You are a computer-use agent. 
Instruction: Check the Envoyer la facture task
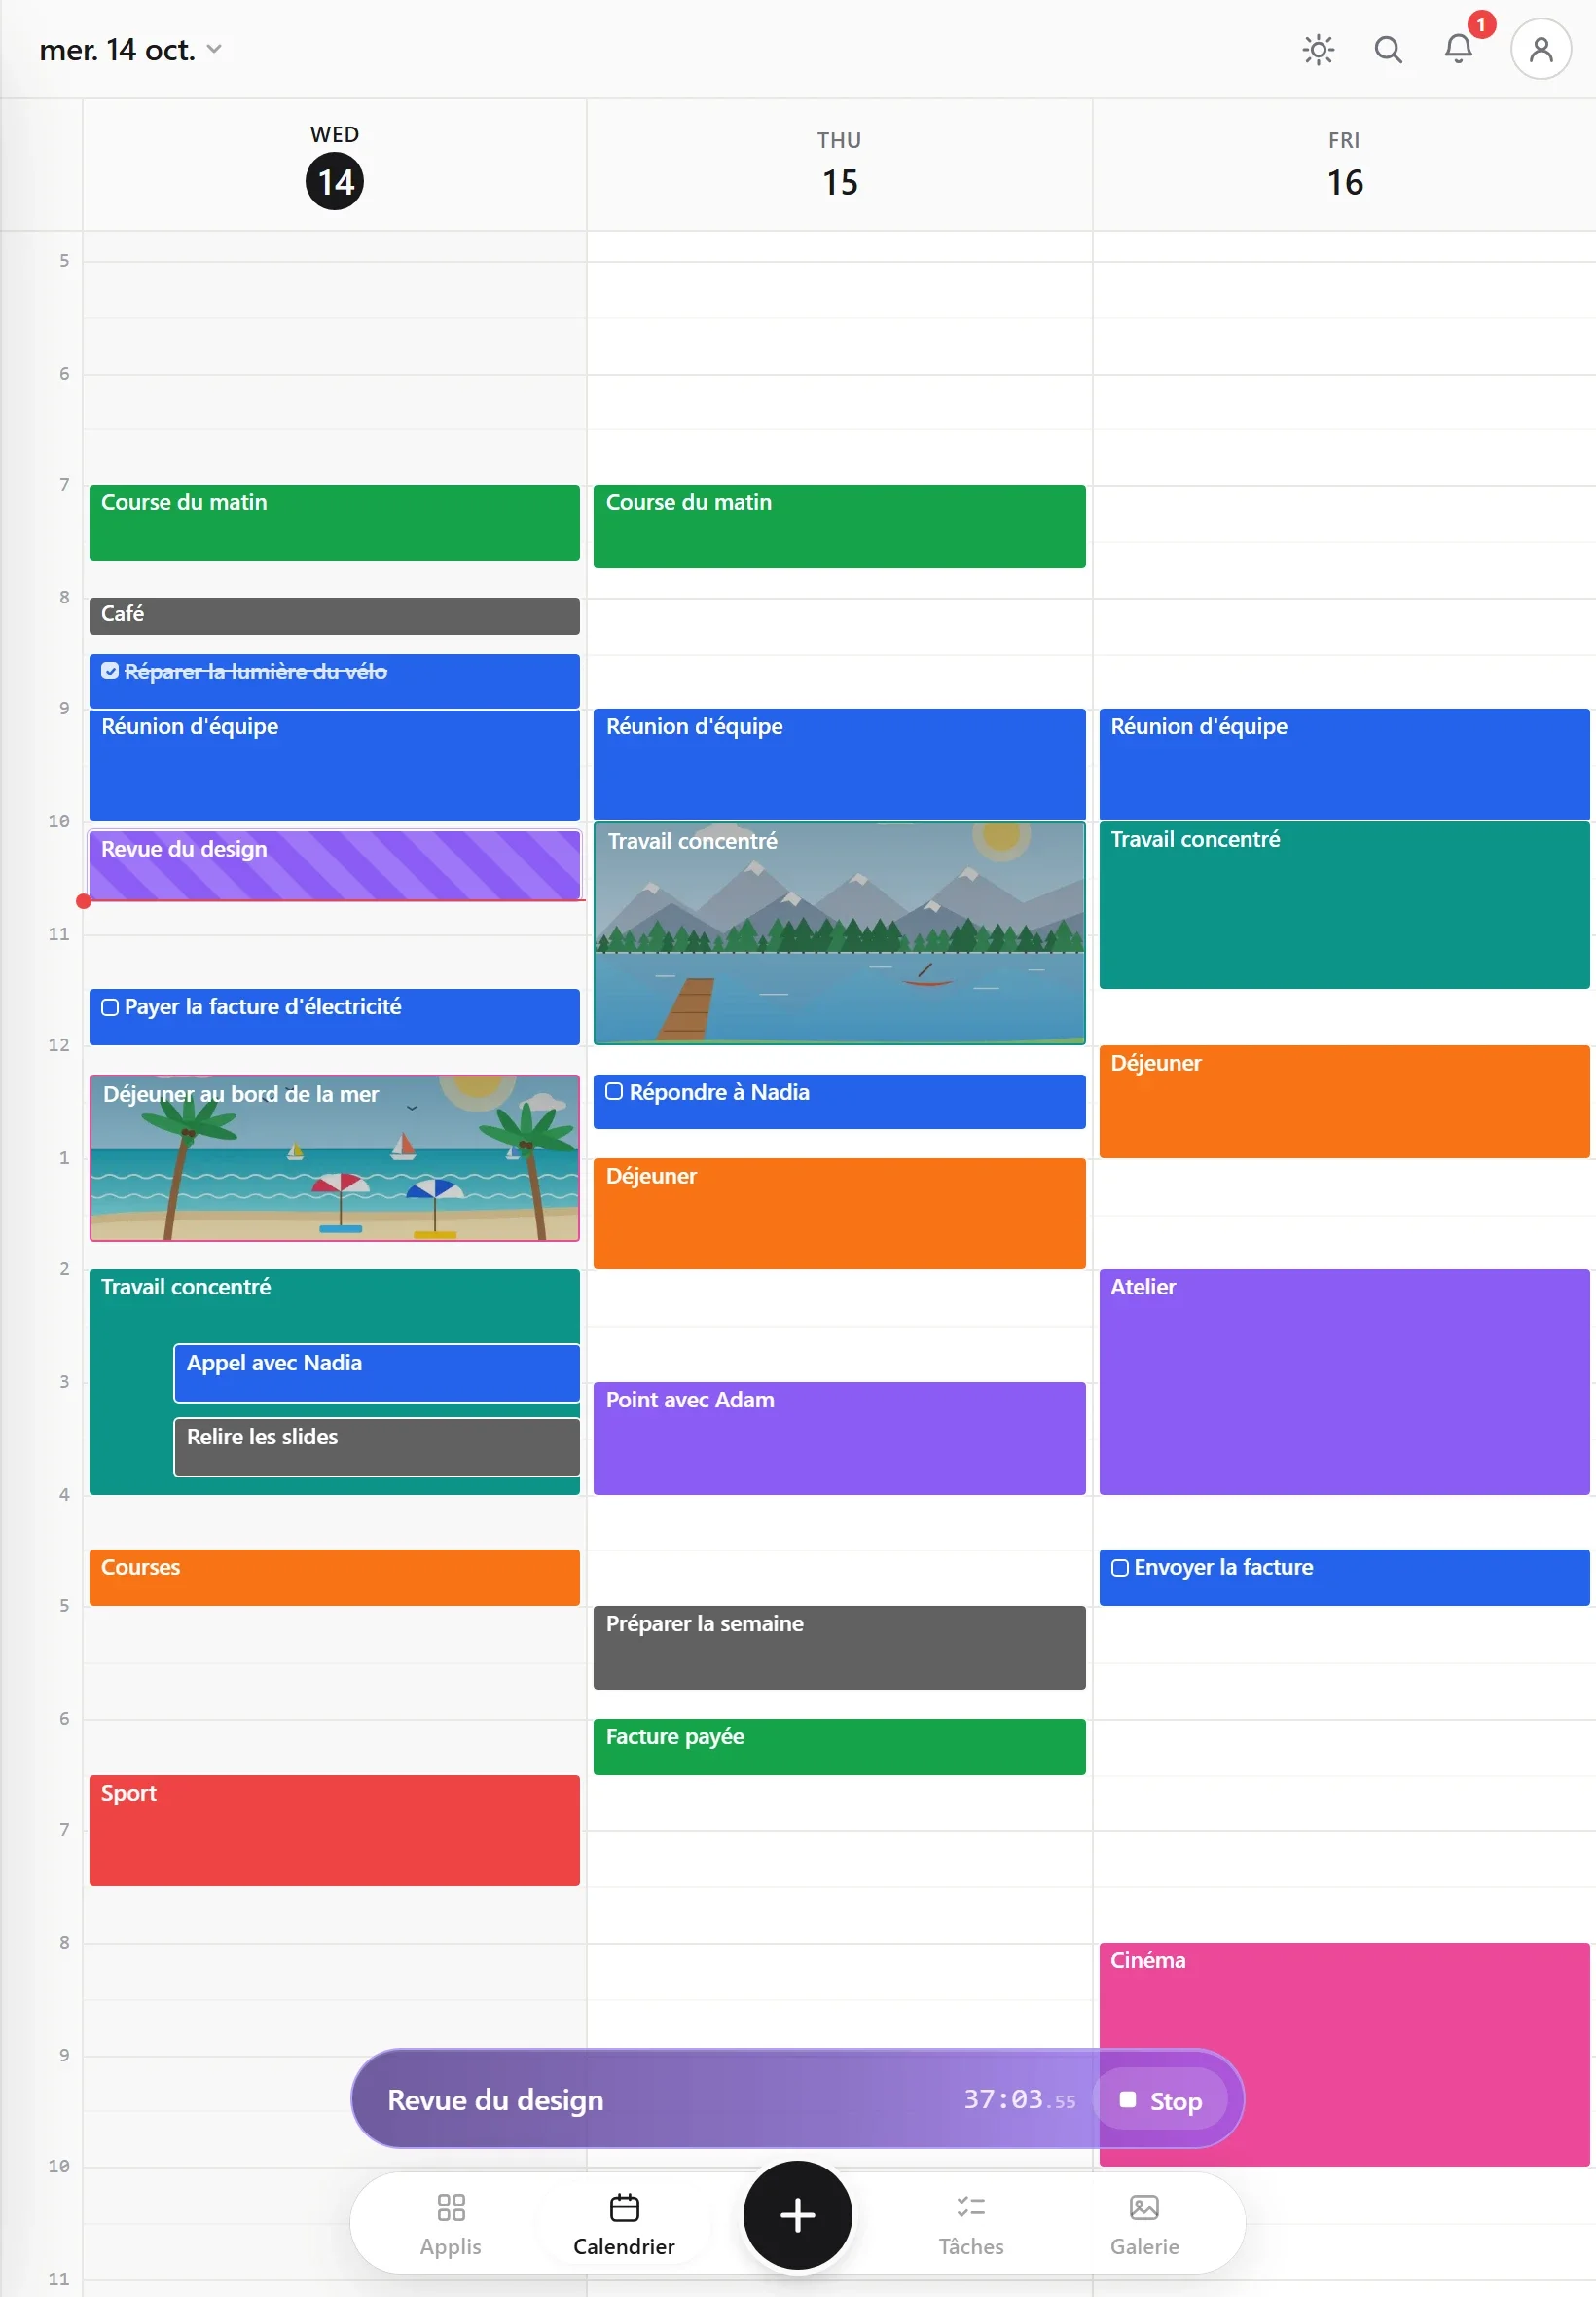pos(1119,1567)
